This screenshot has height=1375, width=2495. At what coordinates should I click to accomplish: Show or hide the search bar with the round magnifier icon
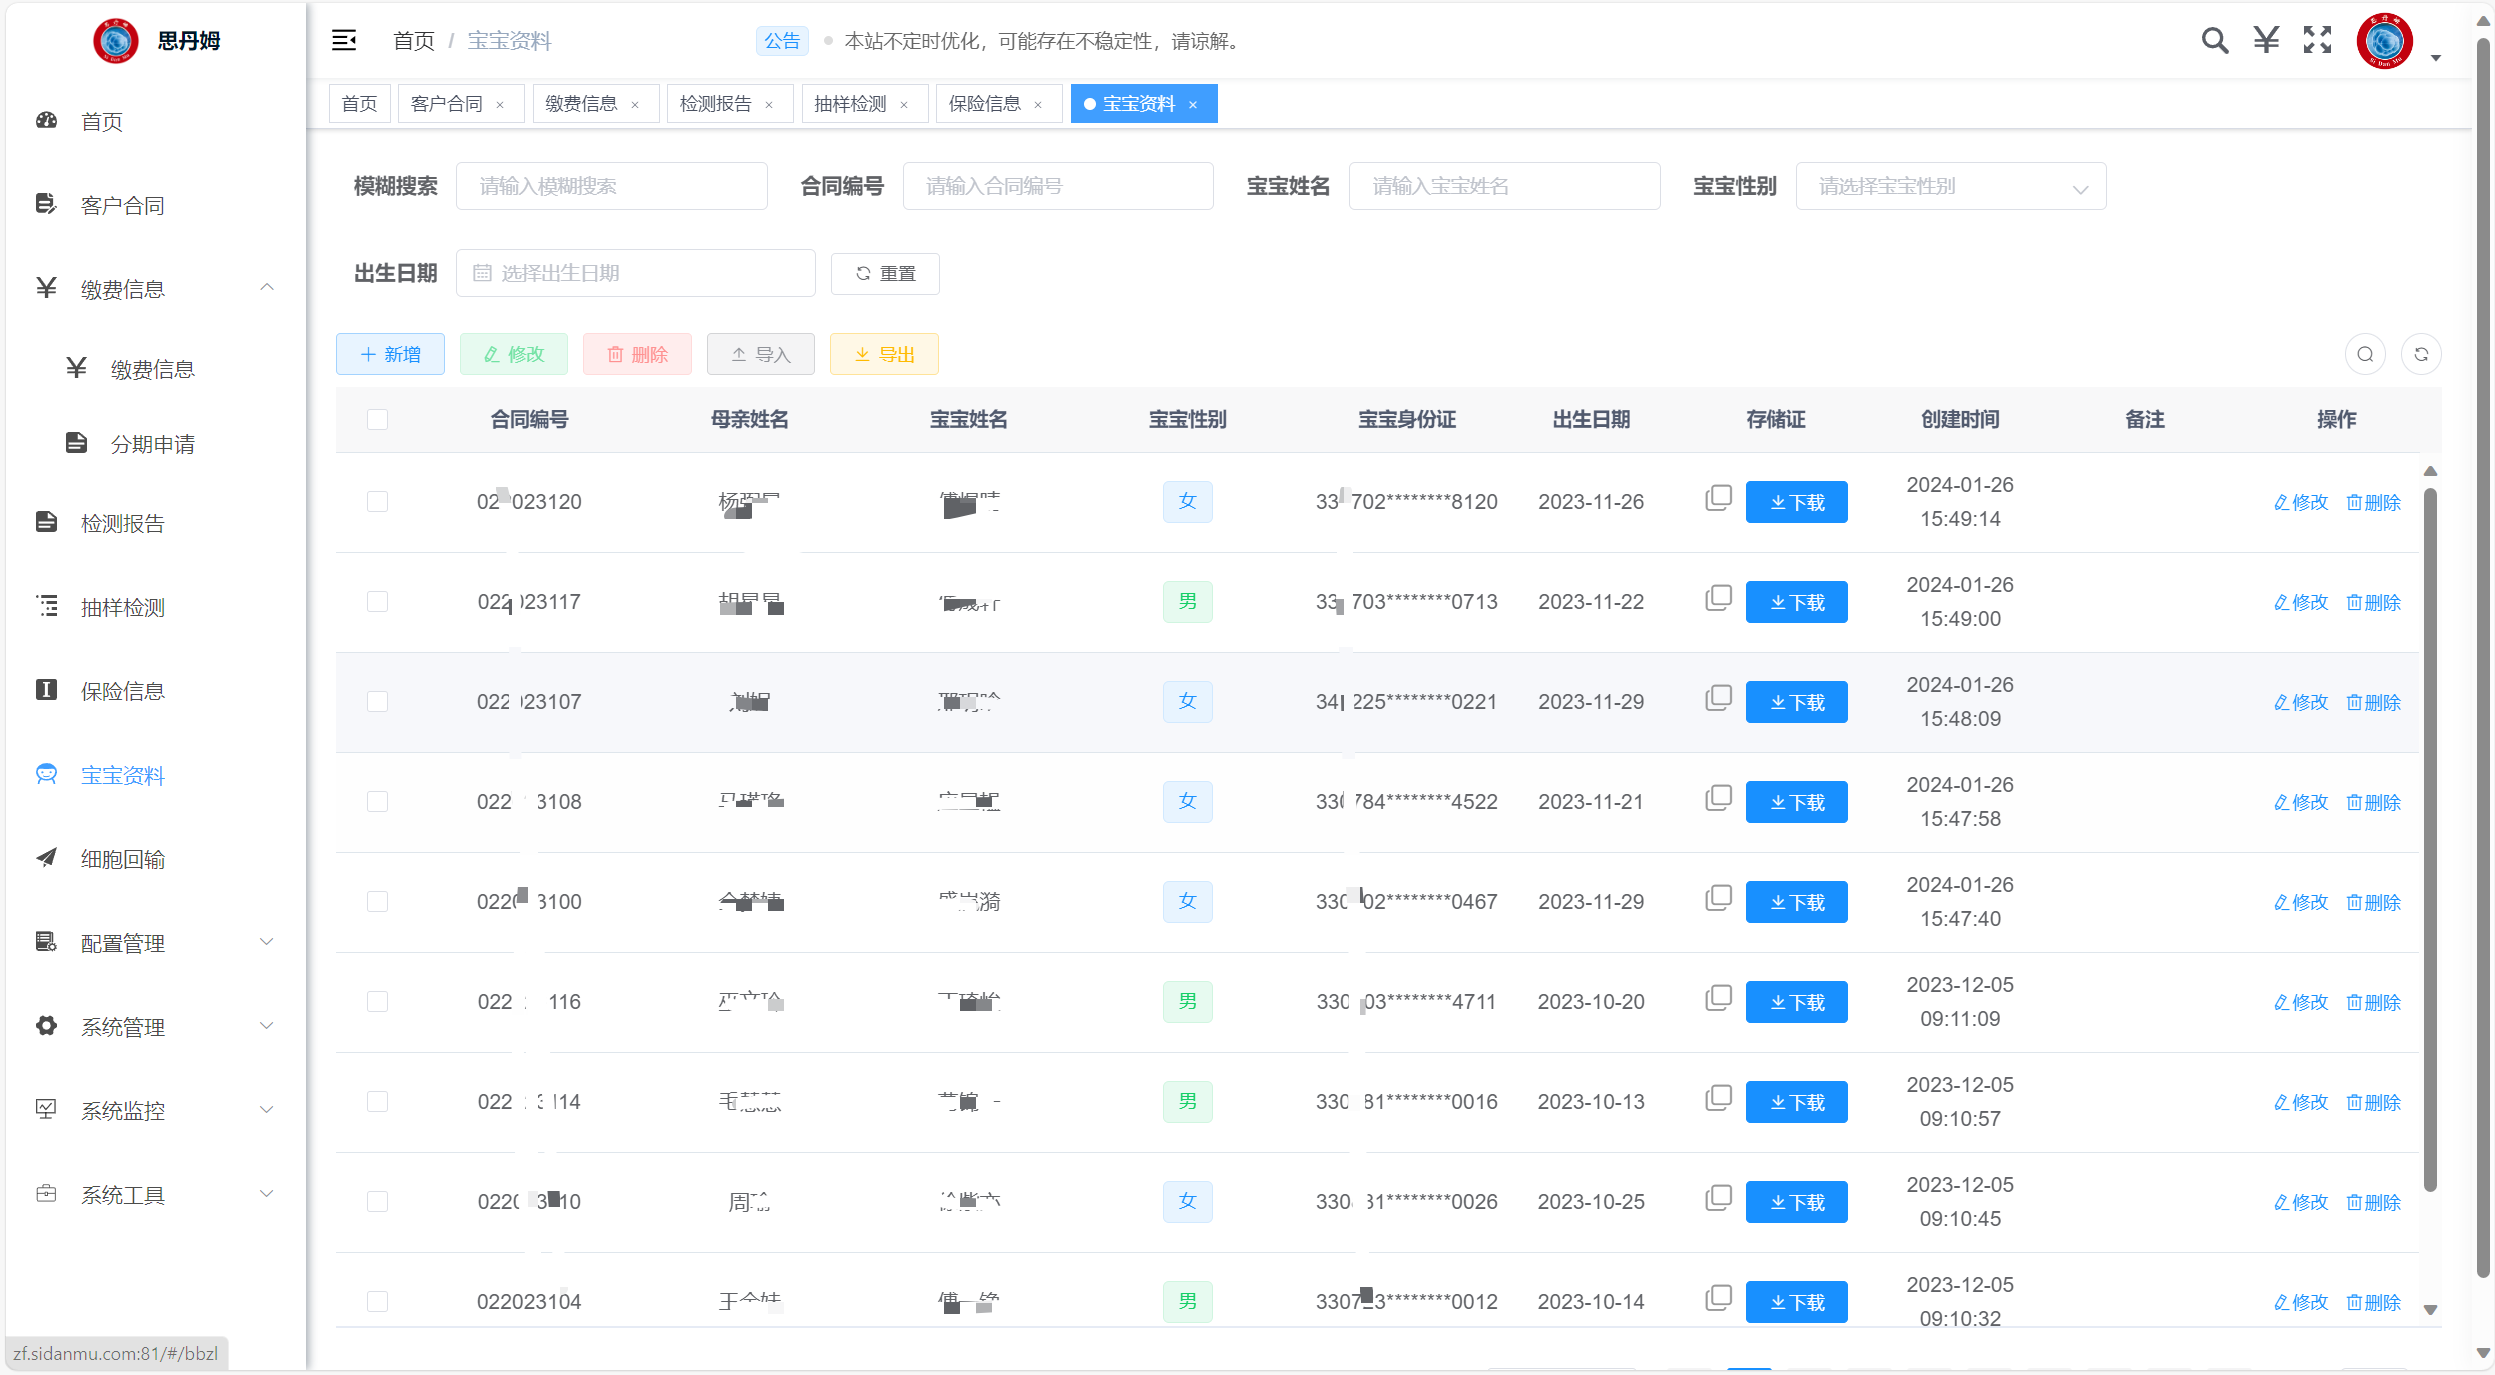2365,354
